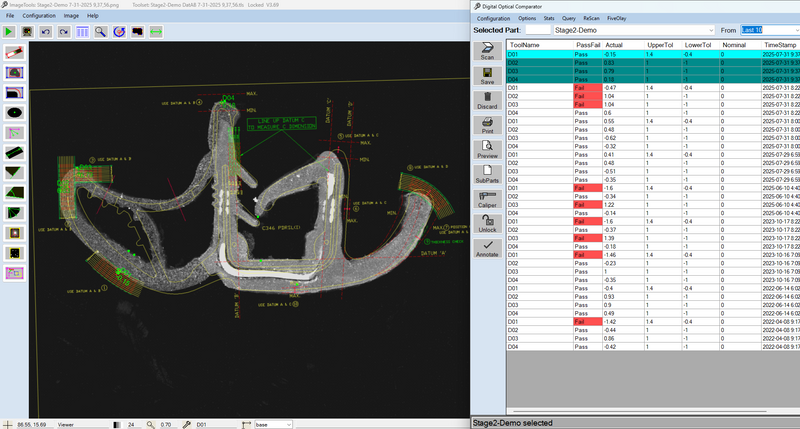Click the Discard trash icon
This screenshot has width=800, height=429.
[x=487, y=100]
